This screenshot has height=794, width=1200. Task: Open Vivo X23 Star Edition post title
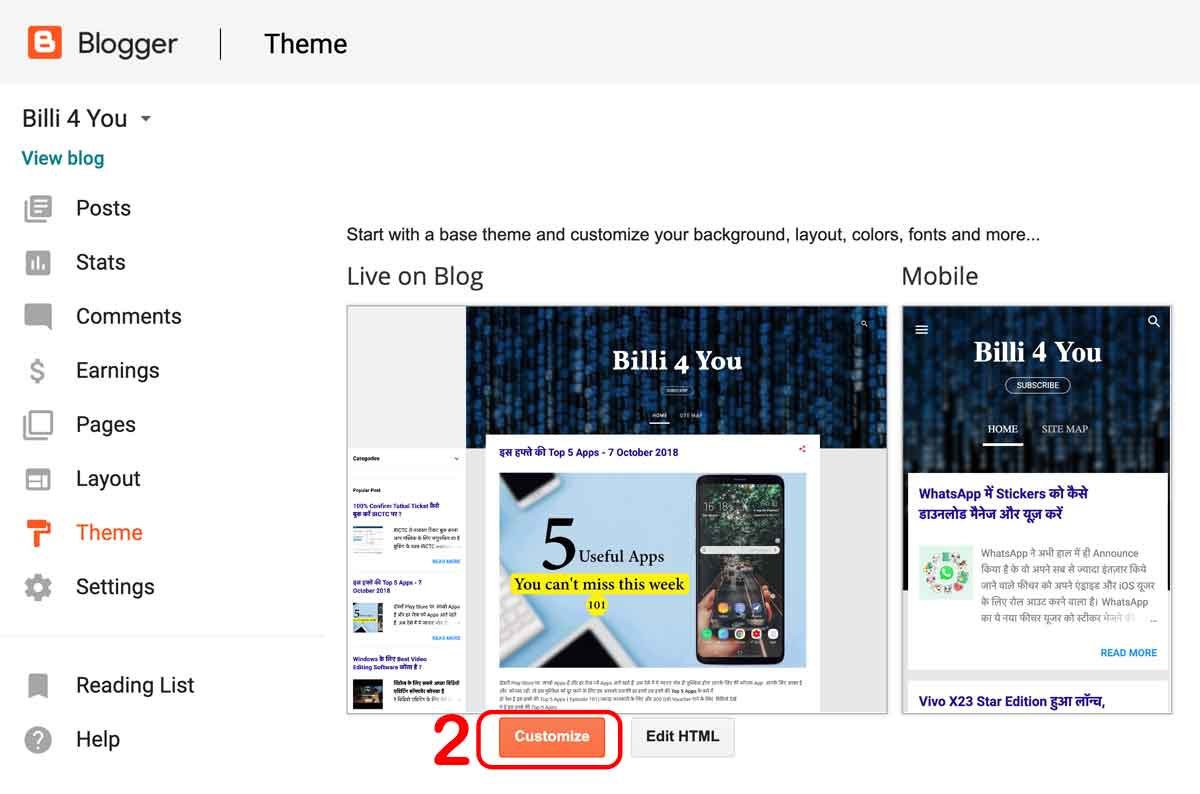pos(1011,701)
